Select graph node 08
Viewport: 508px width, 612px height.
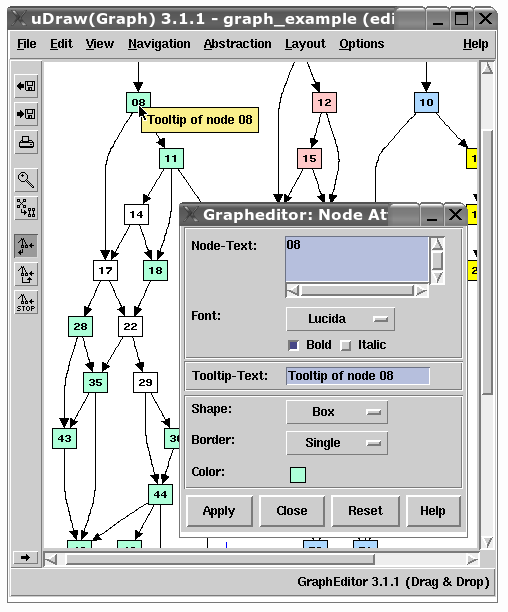pos(138,102)
